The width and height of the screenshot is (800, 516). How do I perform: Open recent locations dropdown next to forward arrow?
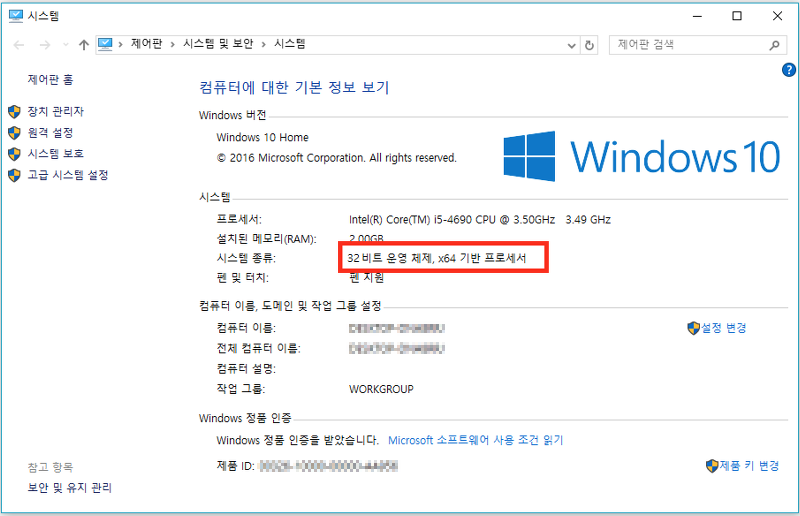pos(65,45)
